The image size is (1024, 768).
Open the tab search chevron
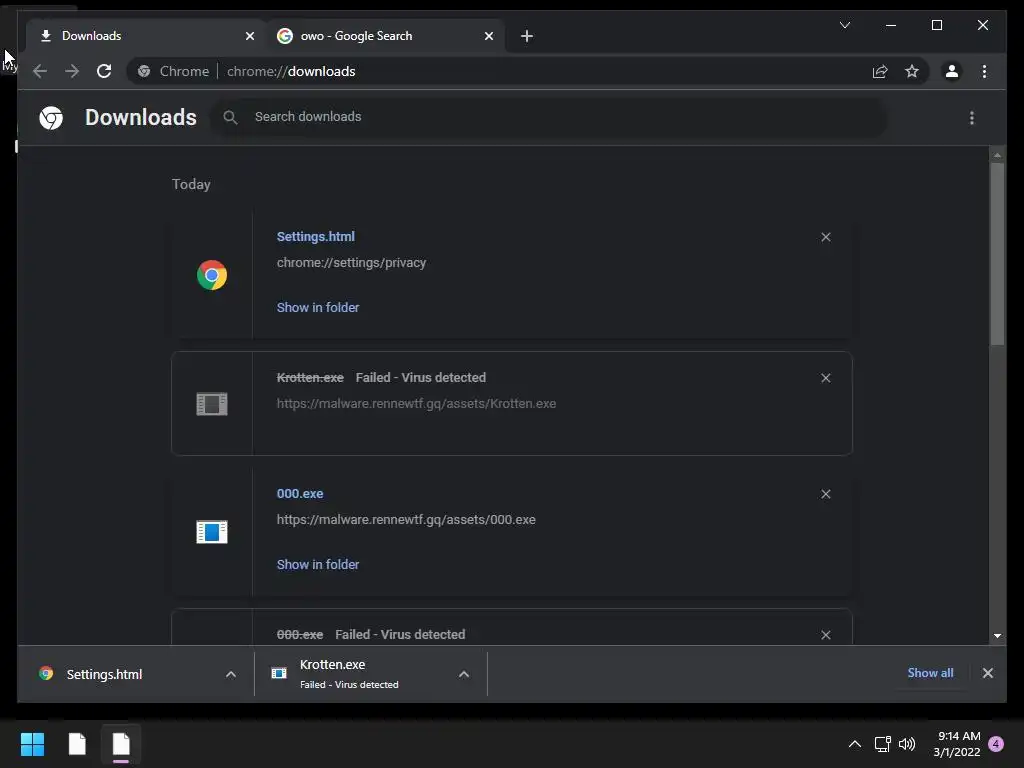[x=844, y=25]
